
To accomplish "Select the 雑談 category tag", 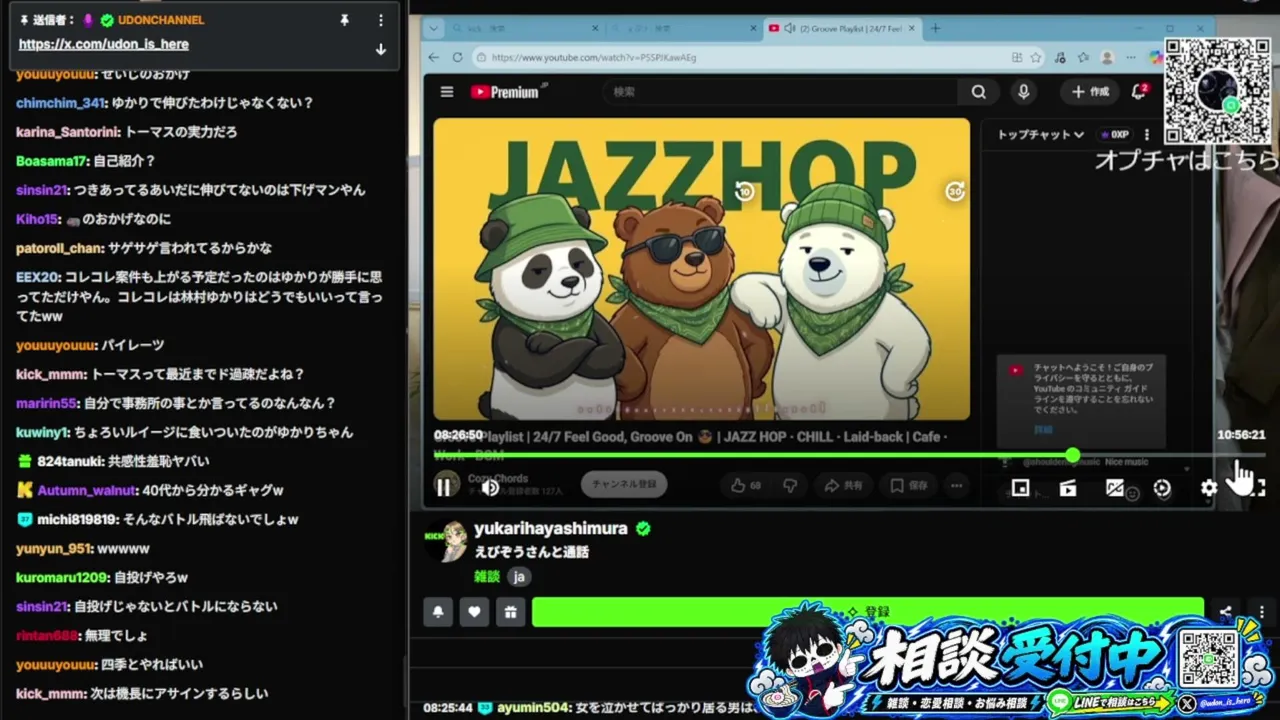I will click(487, 577).
